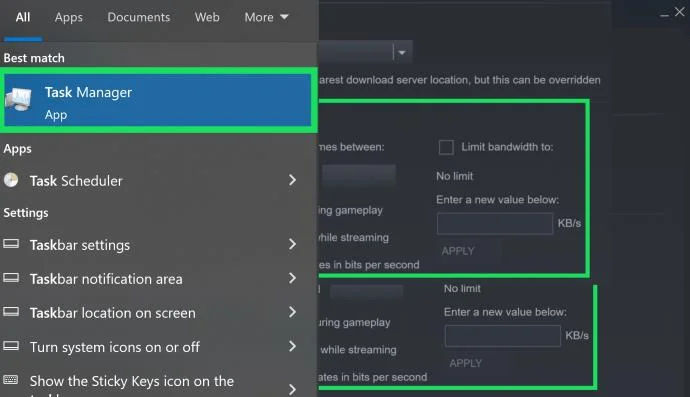Click the Taskbar location on screen icon
The width and height of the screenshot is (690, 397).
pos(11,312)
